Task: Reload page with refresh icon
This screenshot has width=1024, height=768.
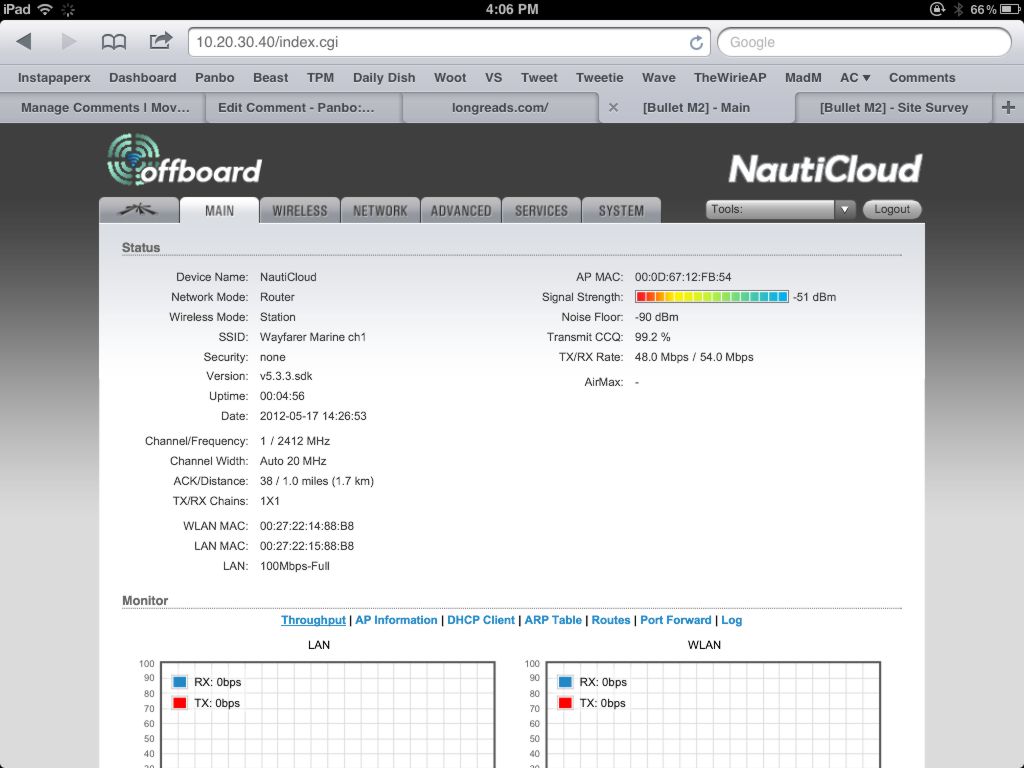Action: pyautogui.click(x=696, y=42)
